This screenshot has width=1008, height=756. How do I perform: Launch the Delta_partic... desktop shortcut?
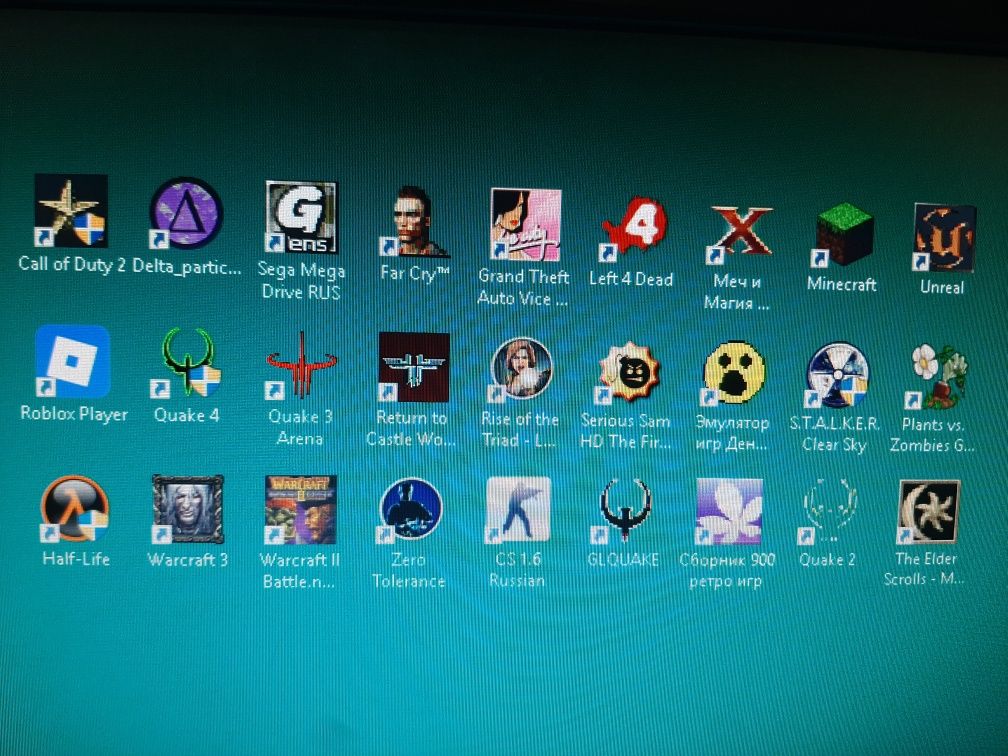[x=186, y=213]
